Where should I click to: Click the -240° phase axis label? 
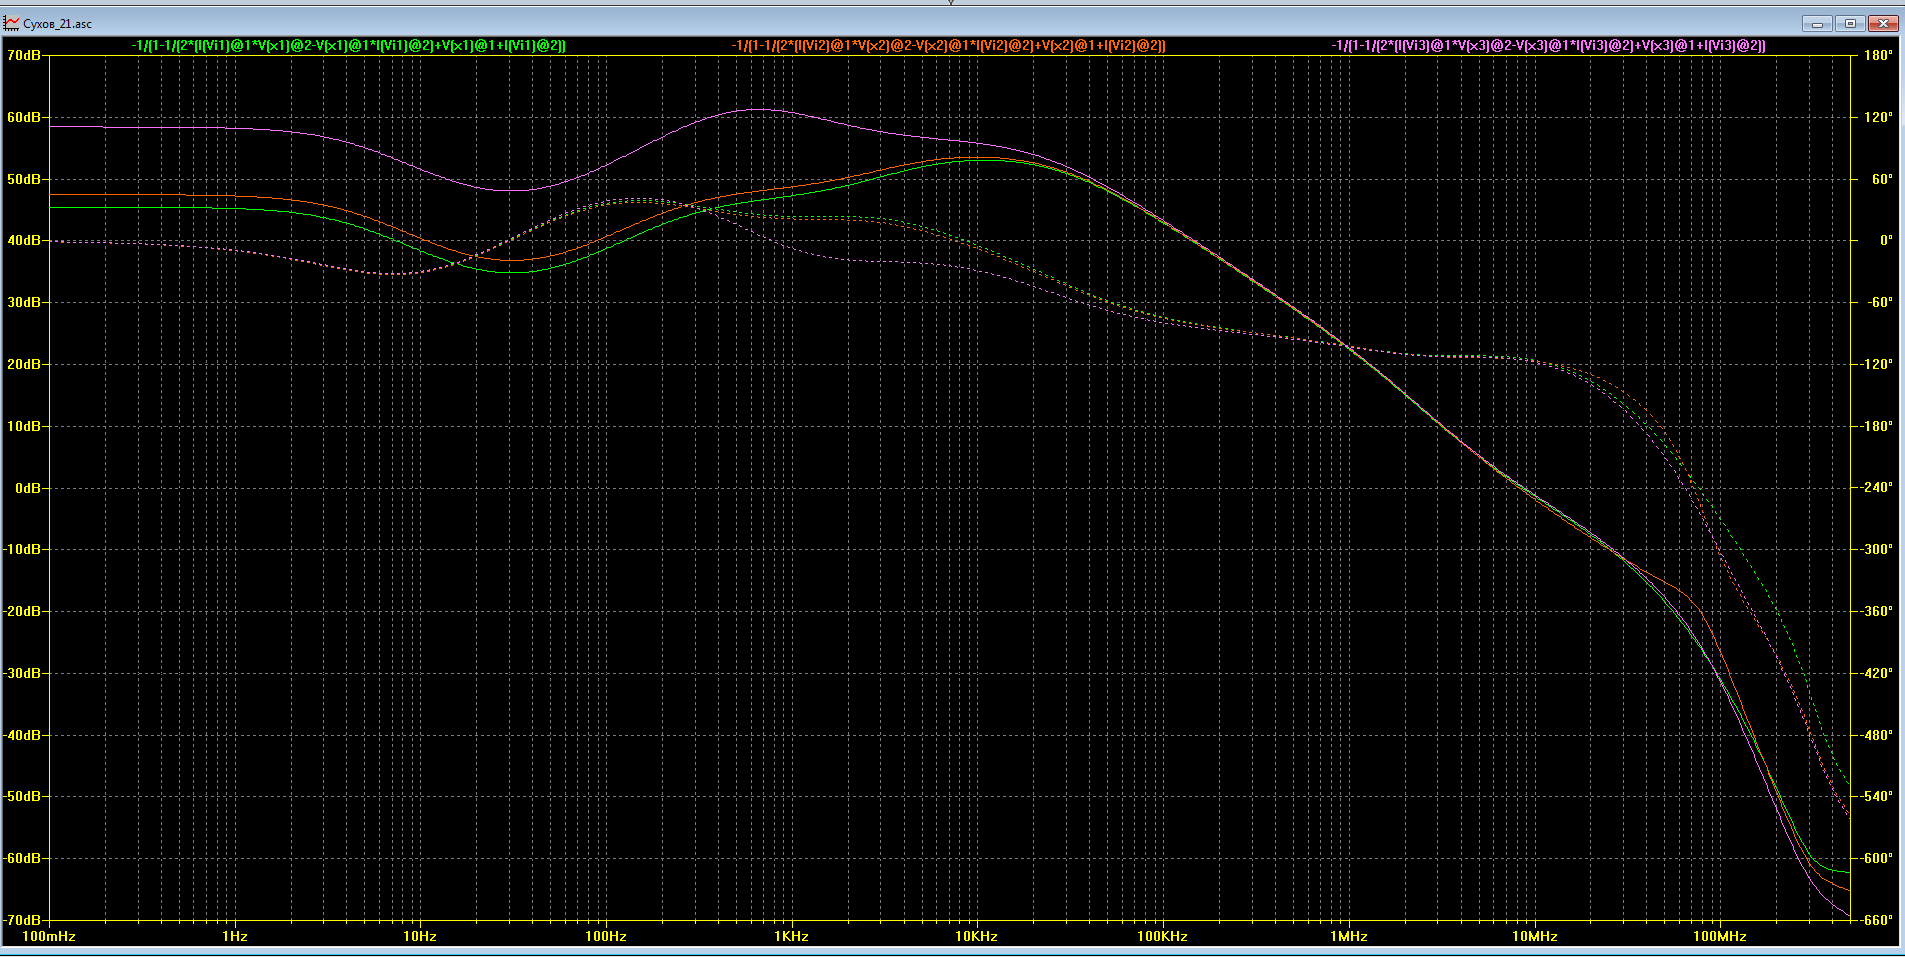tap(1876, 488)
